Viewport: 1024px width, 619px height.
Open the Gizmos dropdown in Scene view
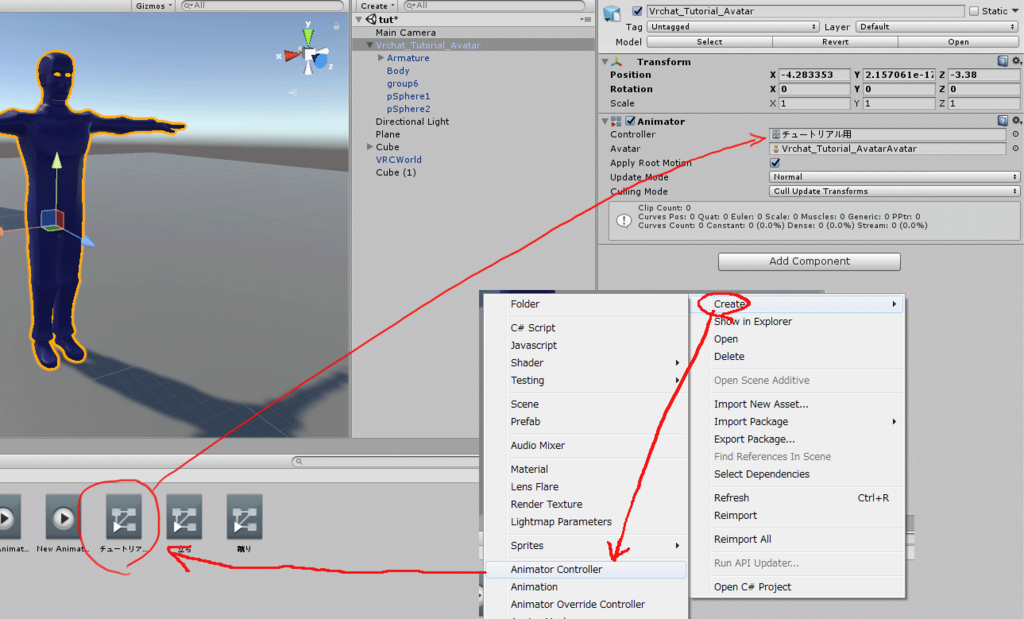coord(153,5)
